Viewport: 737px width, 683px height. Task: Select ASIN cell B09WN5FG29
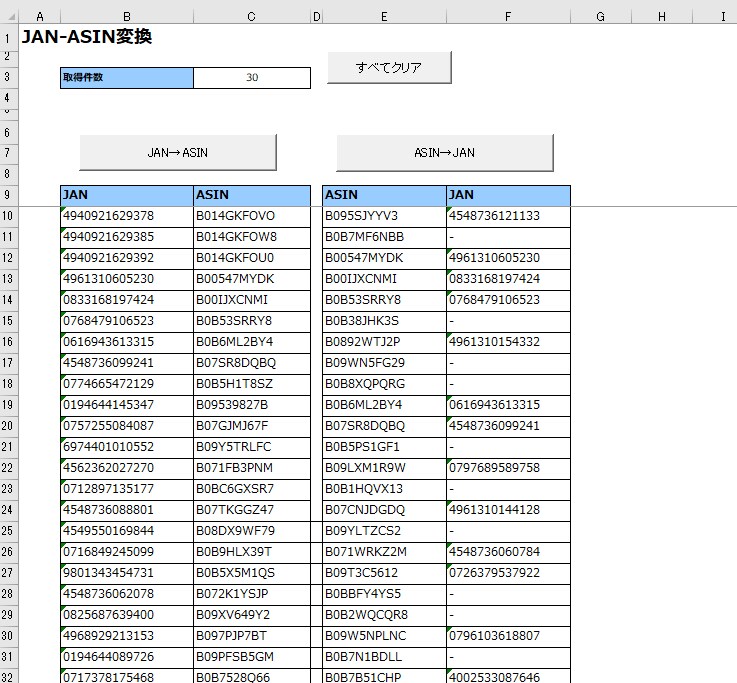(x=384, y=363)
